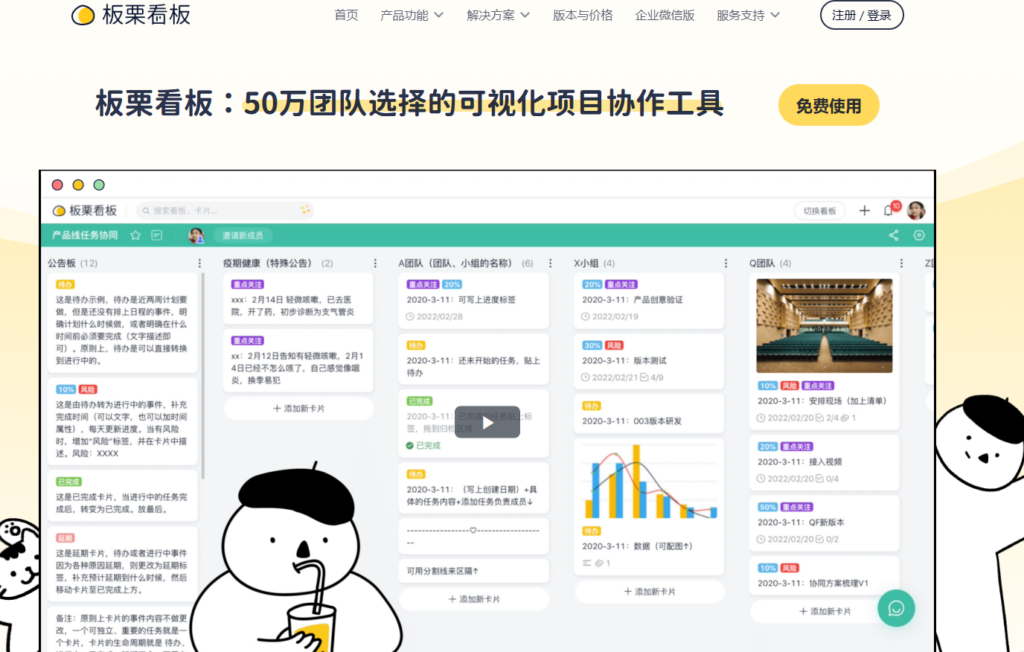This screenshot has width=1024, height=652.
Task: Expand the 解决方案 dropdown
Action: [x=497, y=15]
